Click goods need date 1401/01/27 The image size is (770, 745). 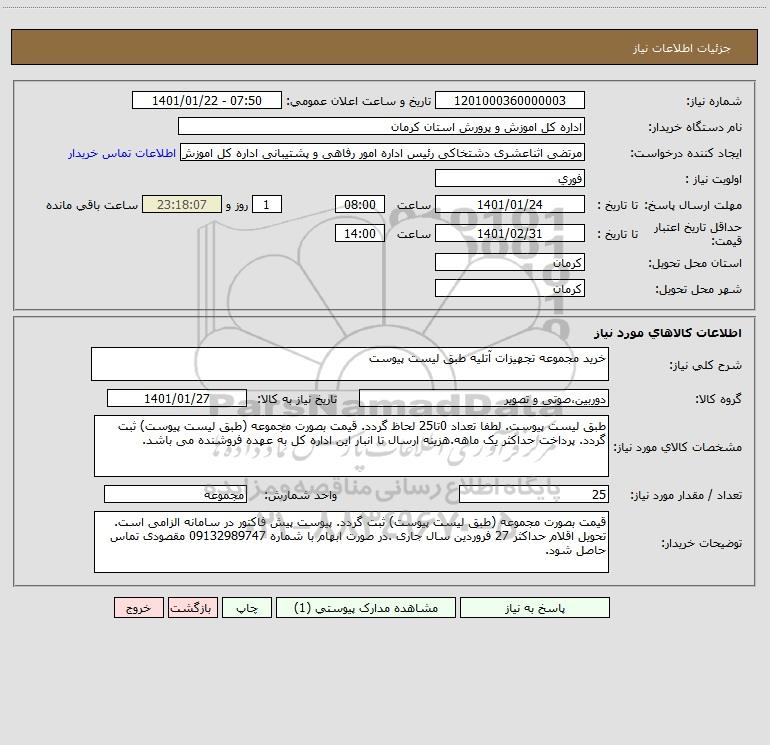(177, 398)
